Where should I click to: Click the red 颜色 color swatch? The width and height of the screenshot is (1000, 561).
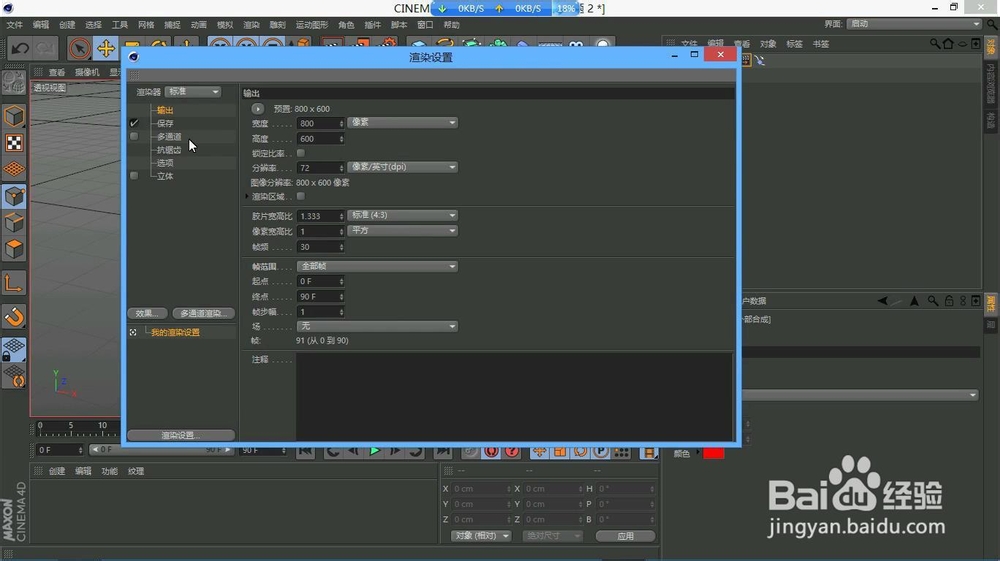[714, 453]
